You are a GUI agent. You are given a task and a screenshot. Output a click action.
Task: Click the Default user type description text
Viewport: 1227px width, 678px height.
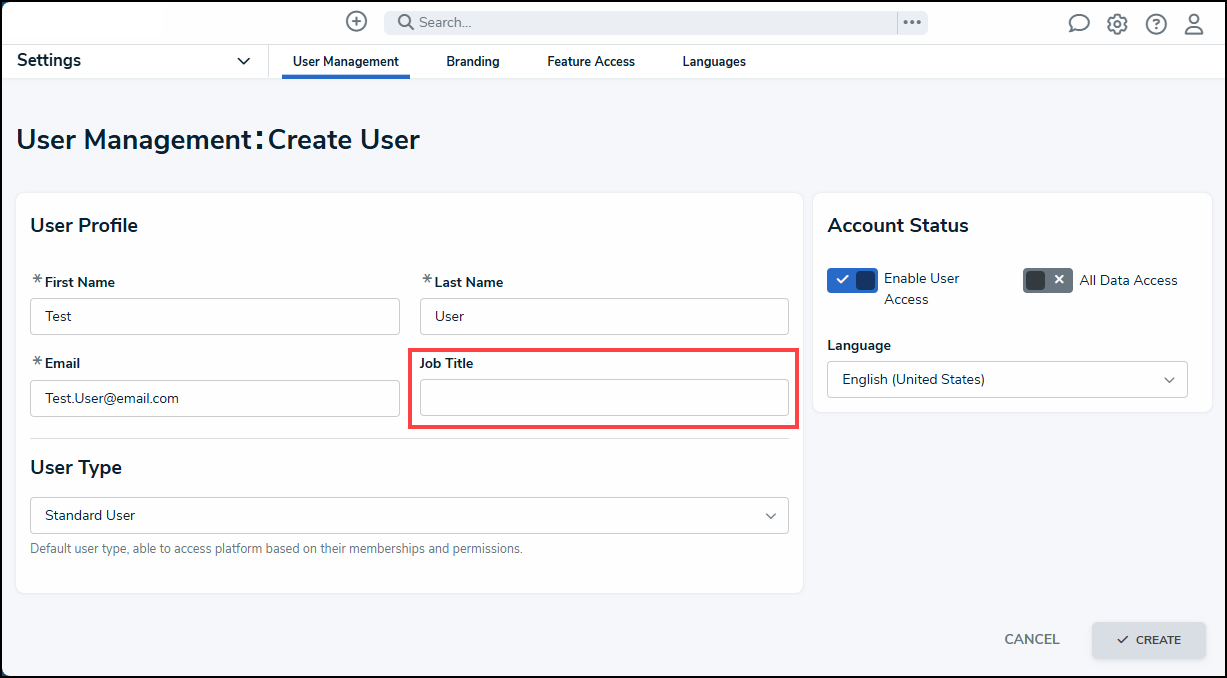pyautogui.click(x=276, y=549)
